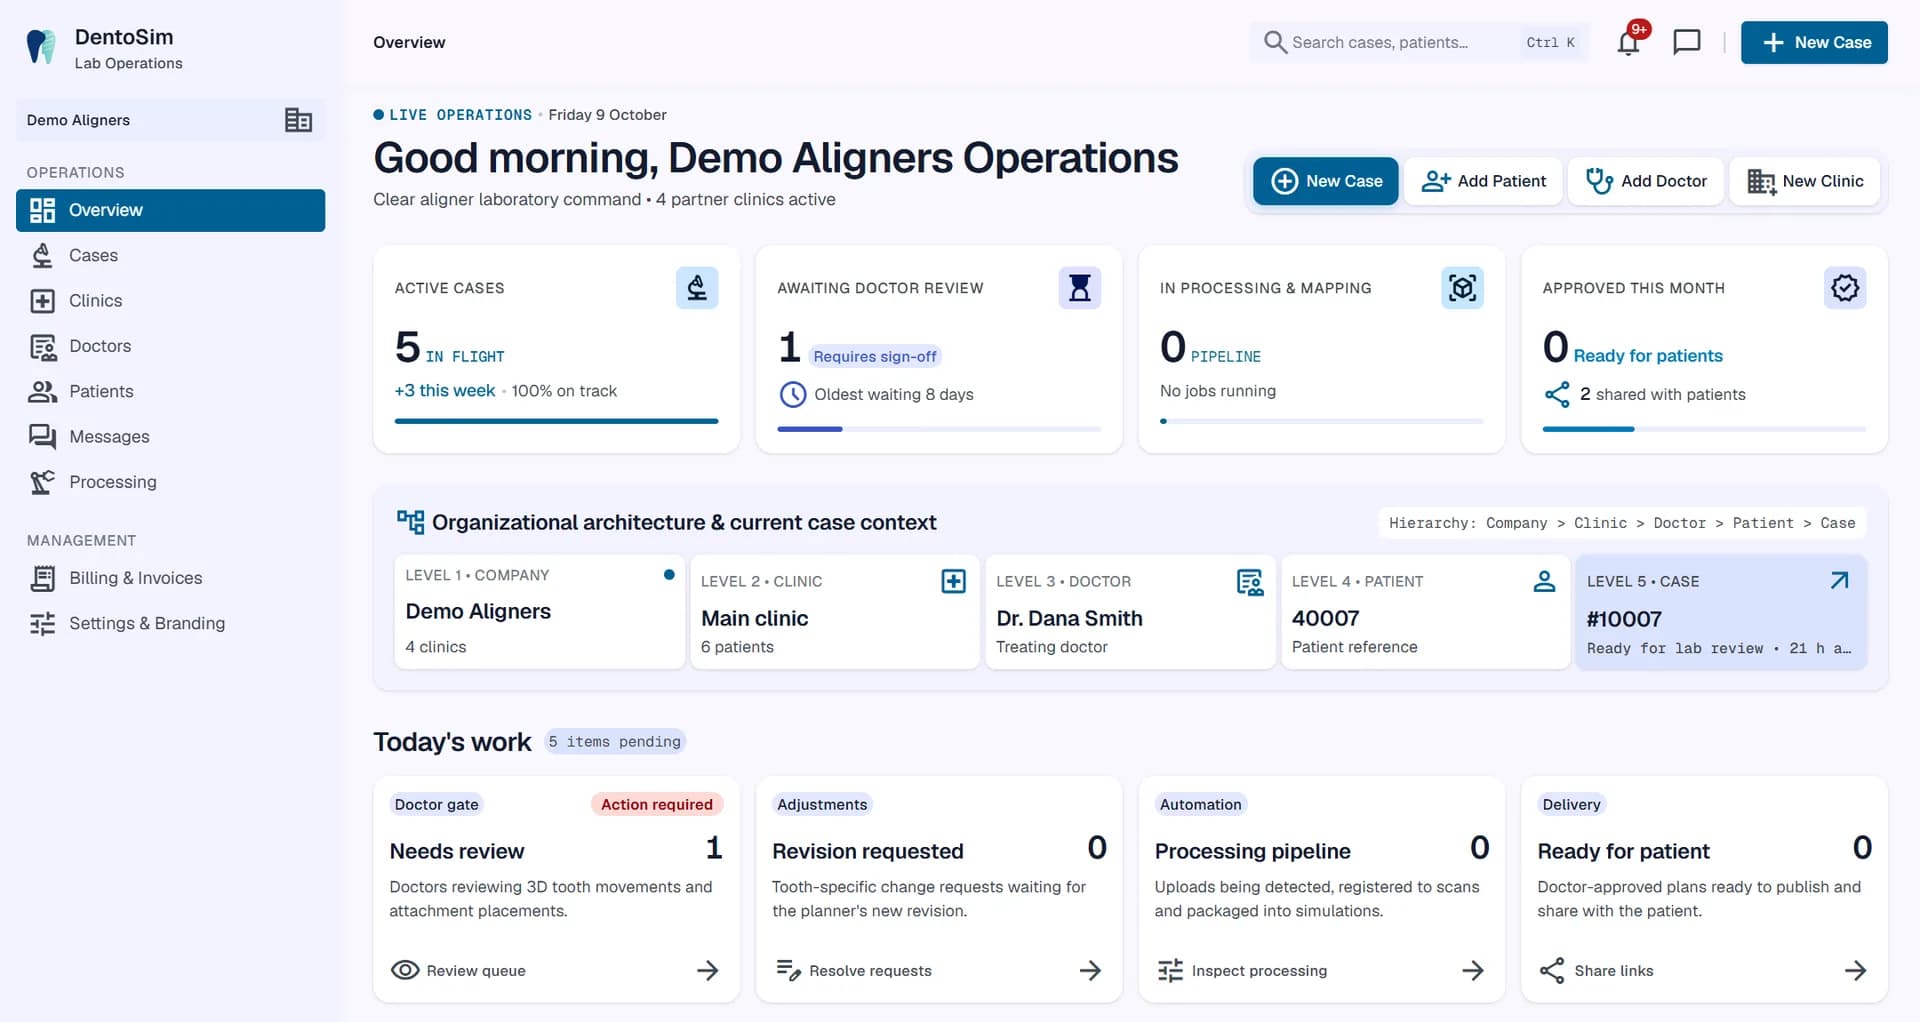This screenshot has height=1022, width=1920.
Task: Click the Active Cases progress bar
Action: pyautogui.click(x=556, y=421)
